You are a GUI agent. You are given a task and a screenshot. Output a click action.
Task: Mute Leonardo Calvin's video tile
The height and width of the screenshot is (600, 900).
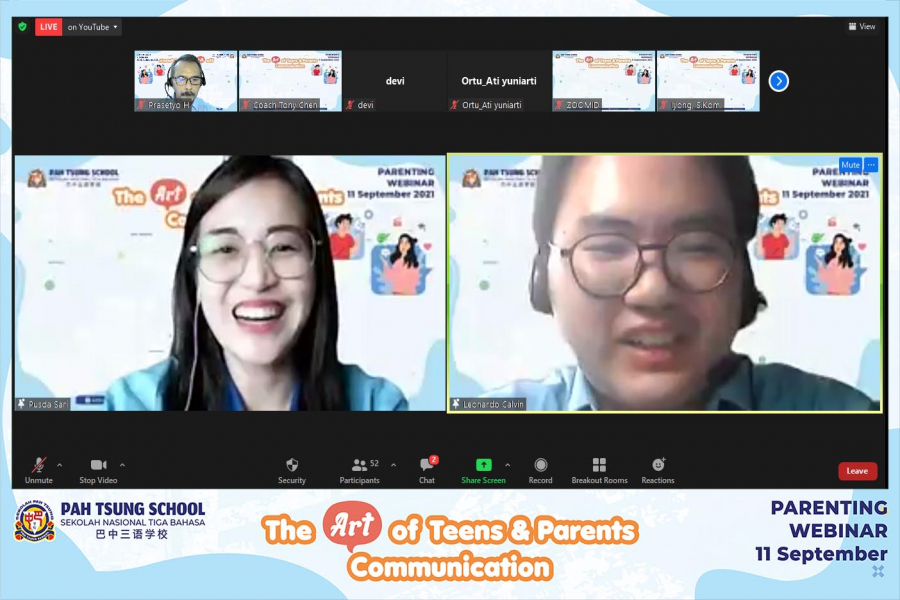pos(849,165)
